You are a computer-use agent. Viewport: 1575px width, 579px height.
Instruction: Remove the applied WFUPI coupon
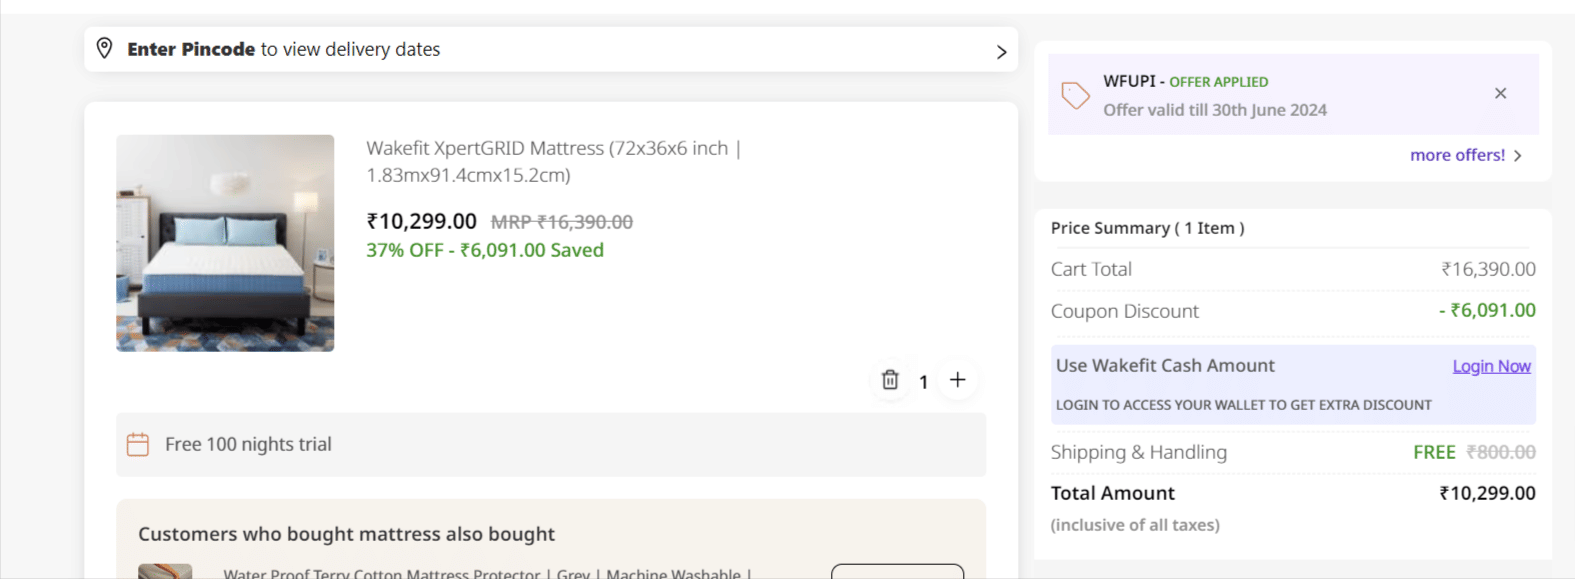pyautogui.click(x=1500, y=93)
